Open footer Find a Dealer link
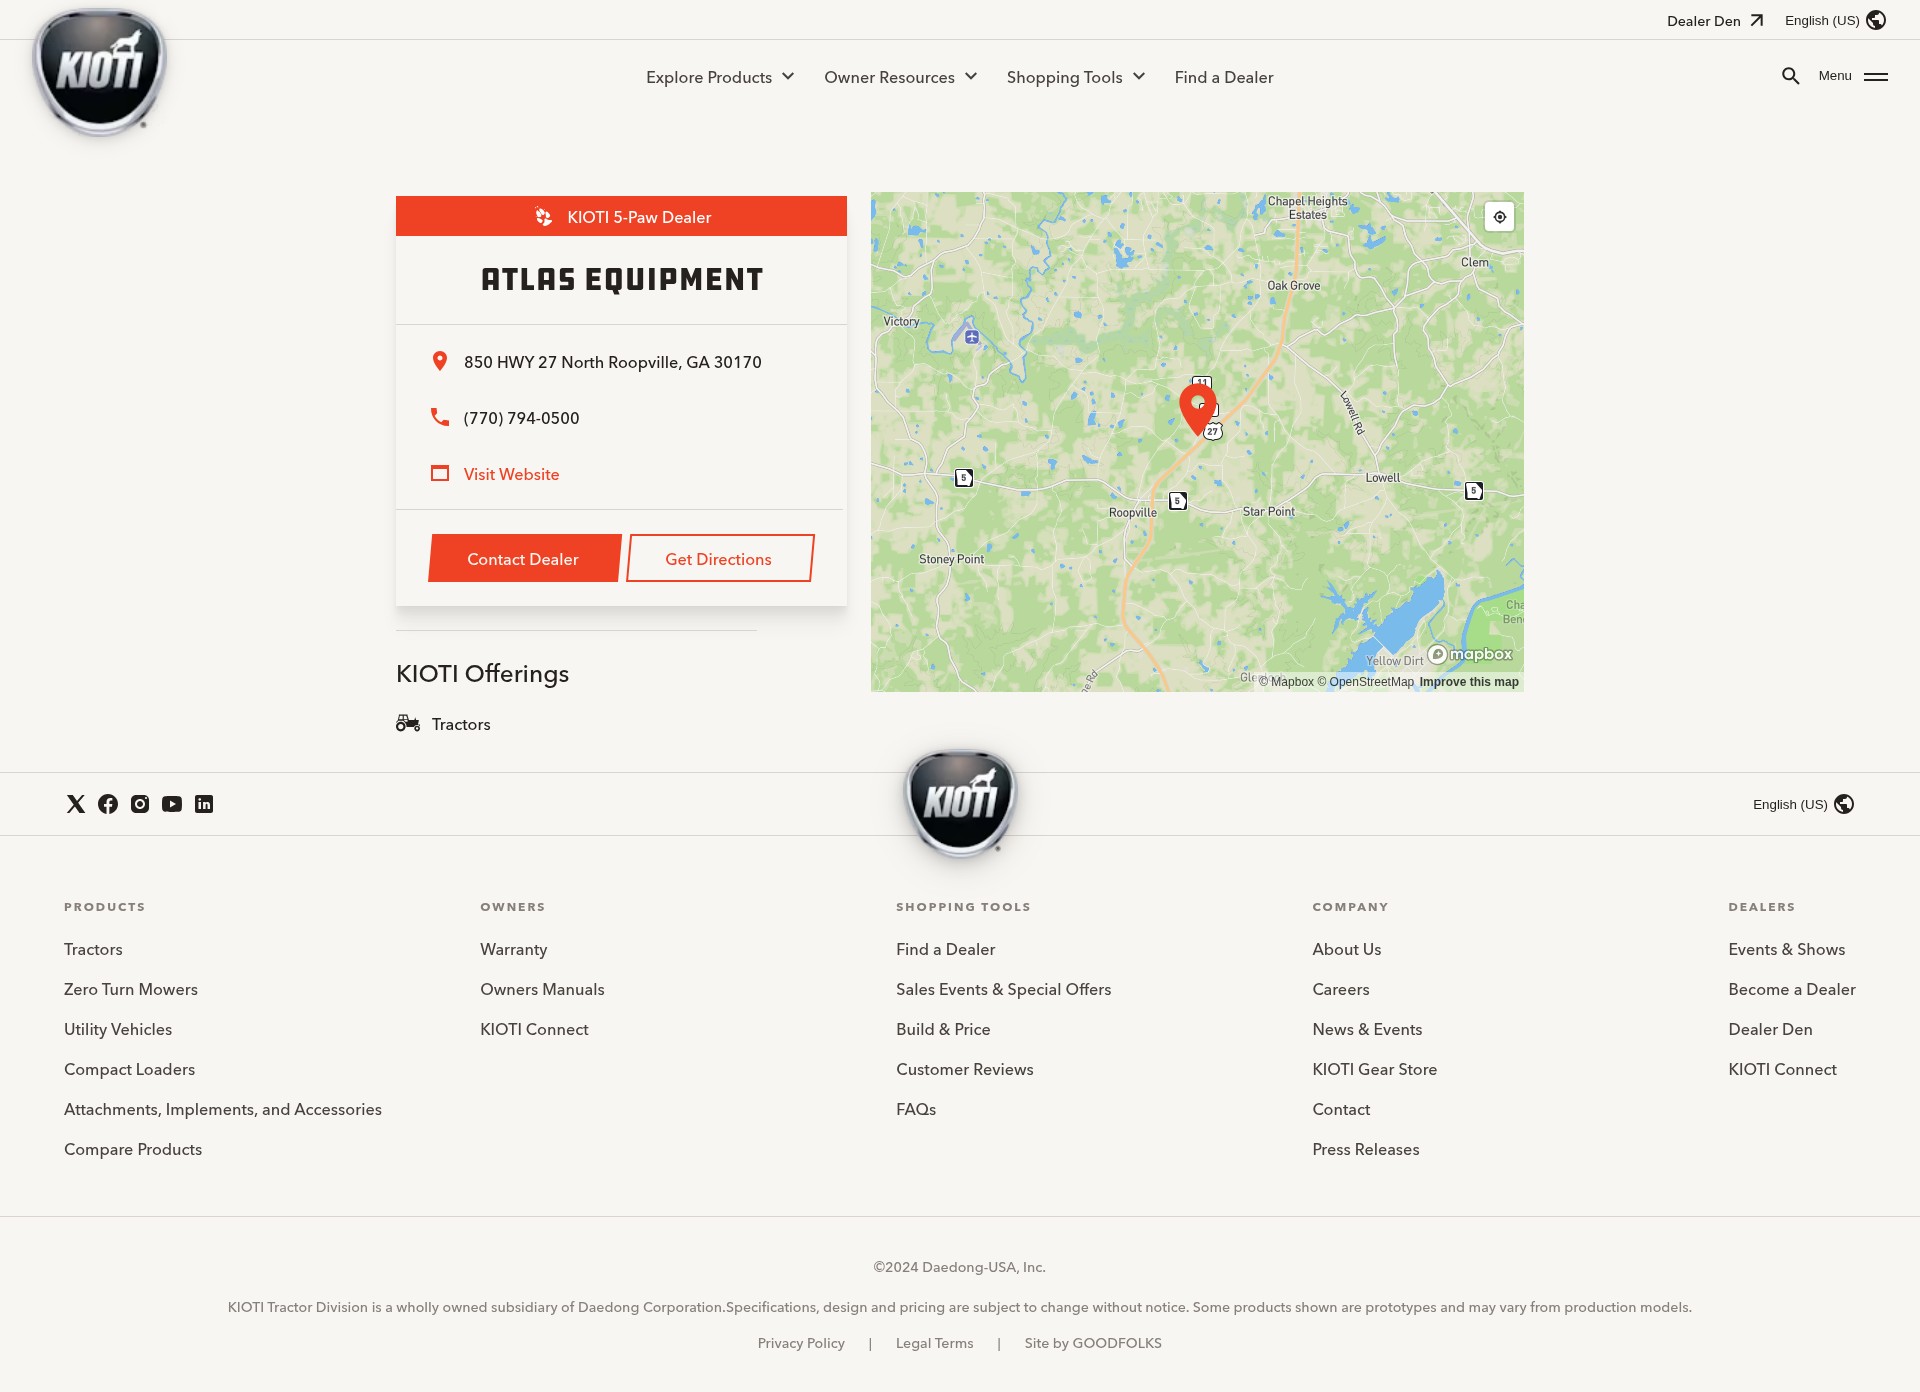1920x1392 pixels. click(x=945, y=949)
